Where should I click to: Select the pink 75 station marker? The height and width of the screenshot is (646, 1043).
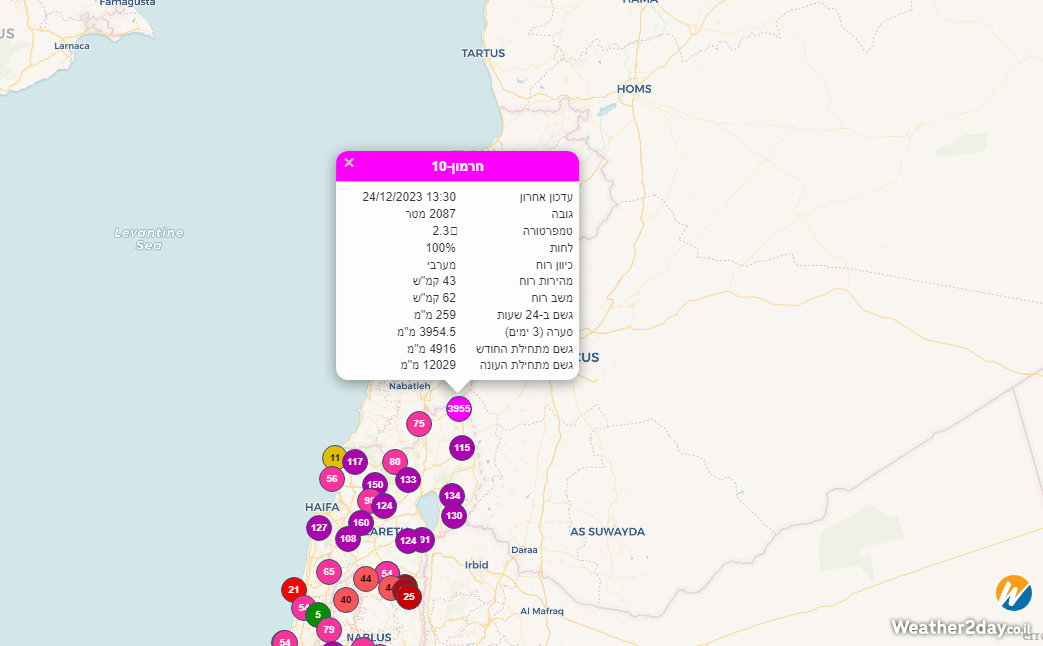tap(419, 424)
